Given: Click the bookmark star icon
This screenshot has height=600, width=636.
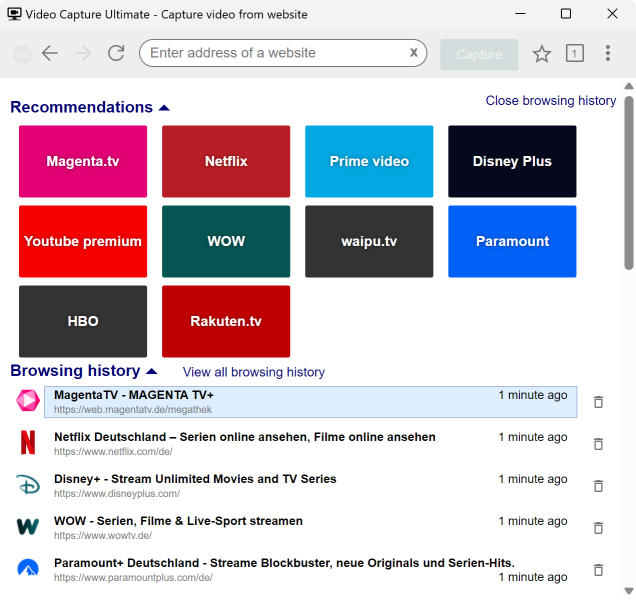Looking at the screenshot, I should pos(541,54).
